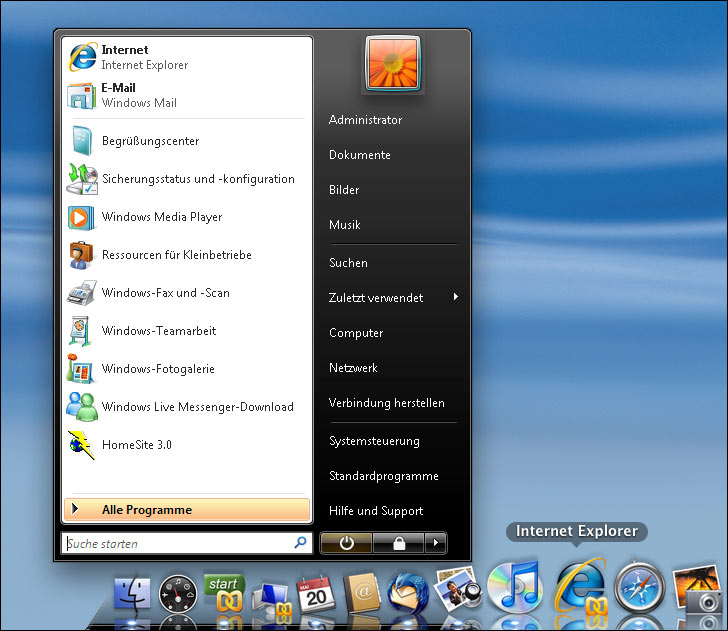The width and height of the screenshot is (728, 631).
Task: Click the power button in Start menu
Action: coord(346,543)
